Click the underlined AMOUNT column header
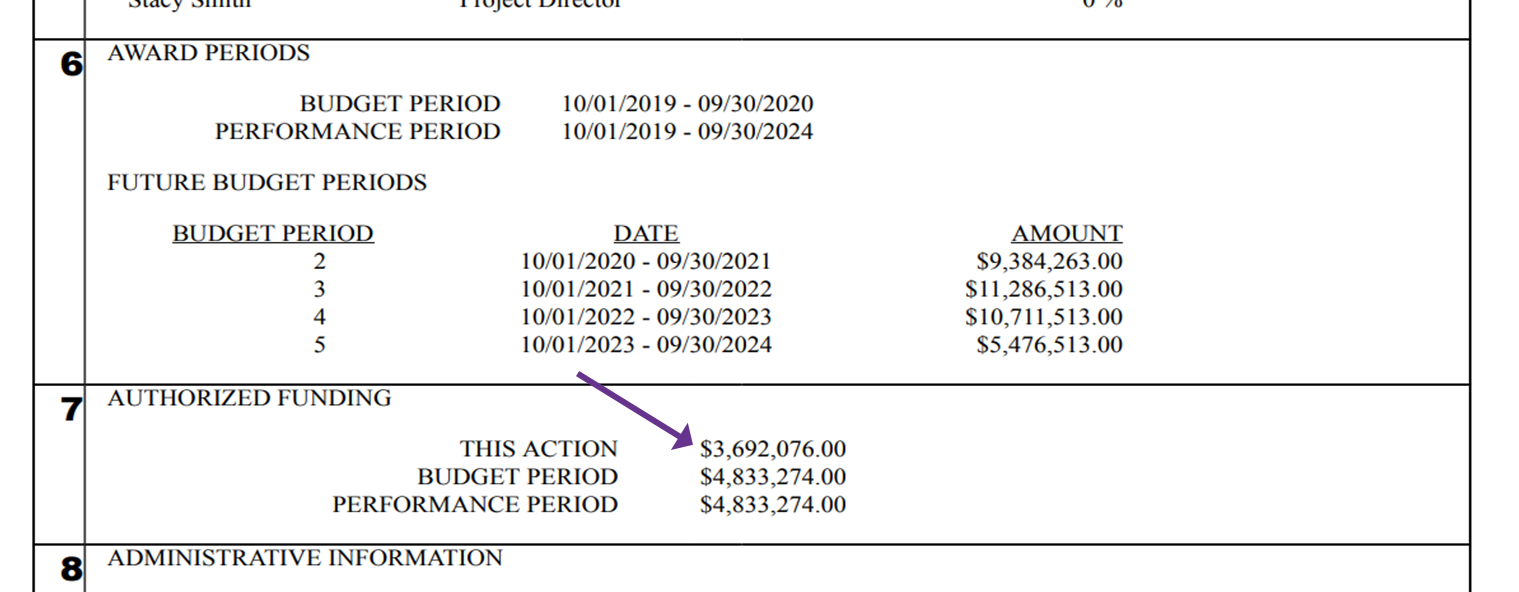Viewport: 1519px width, 592px height. click(1067, 234)
